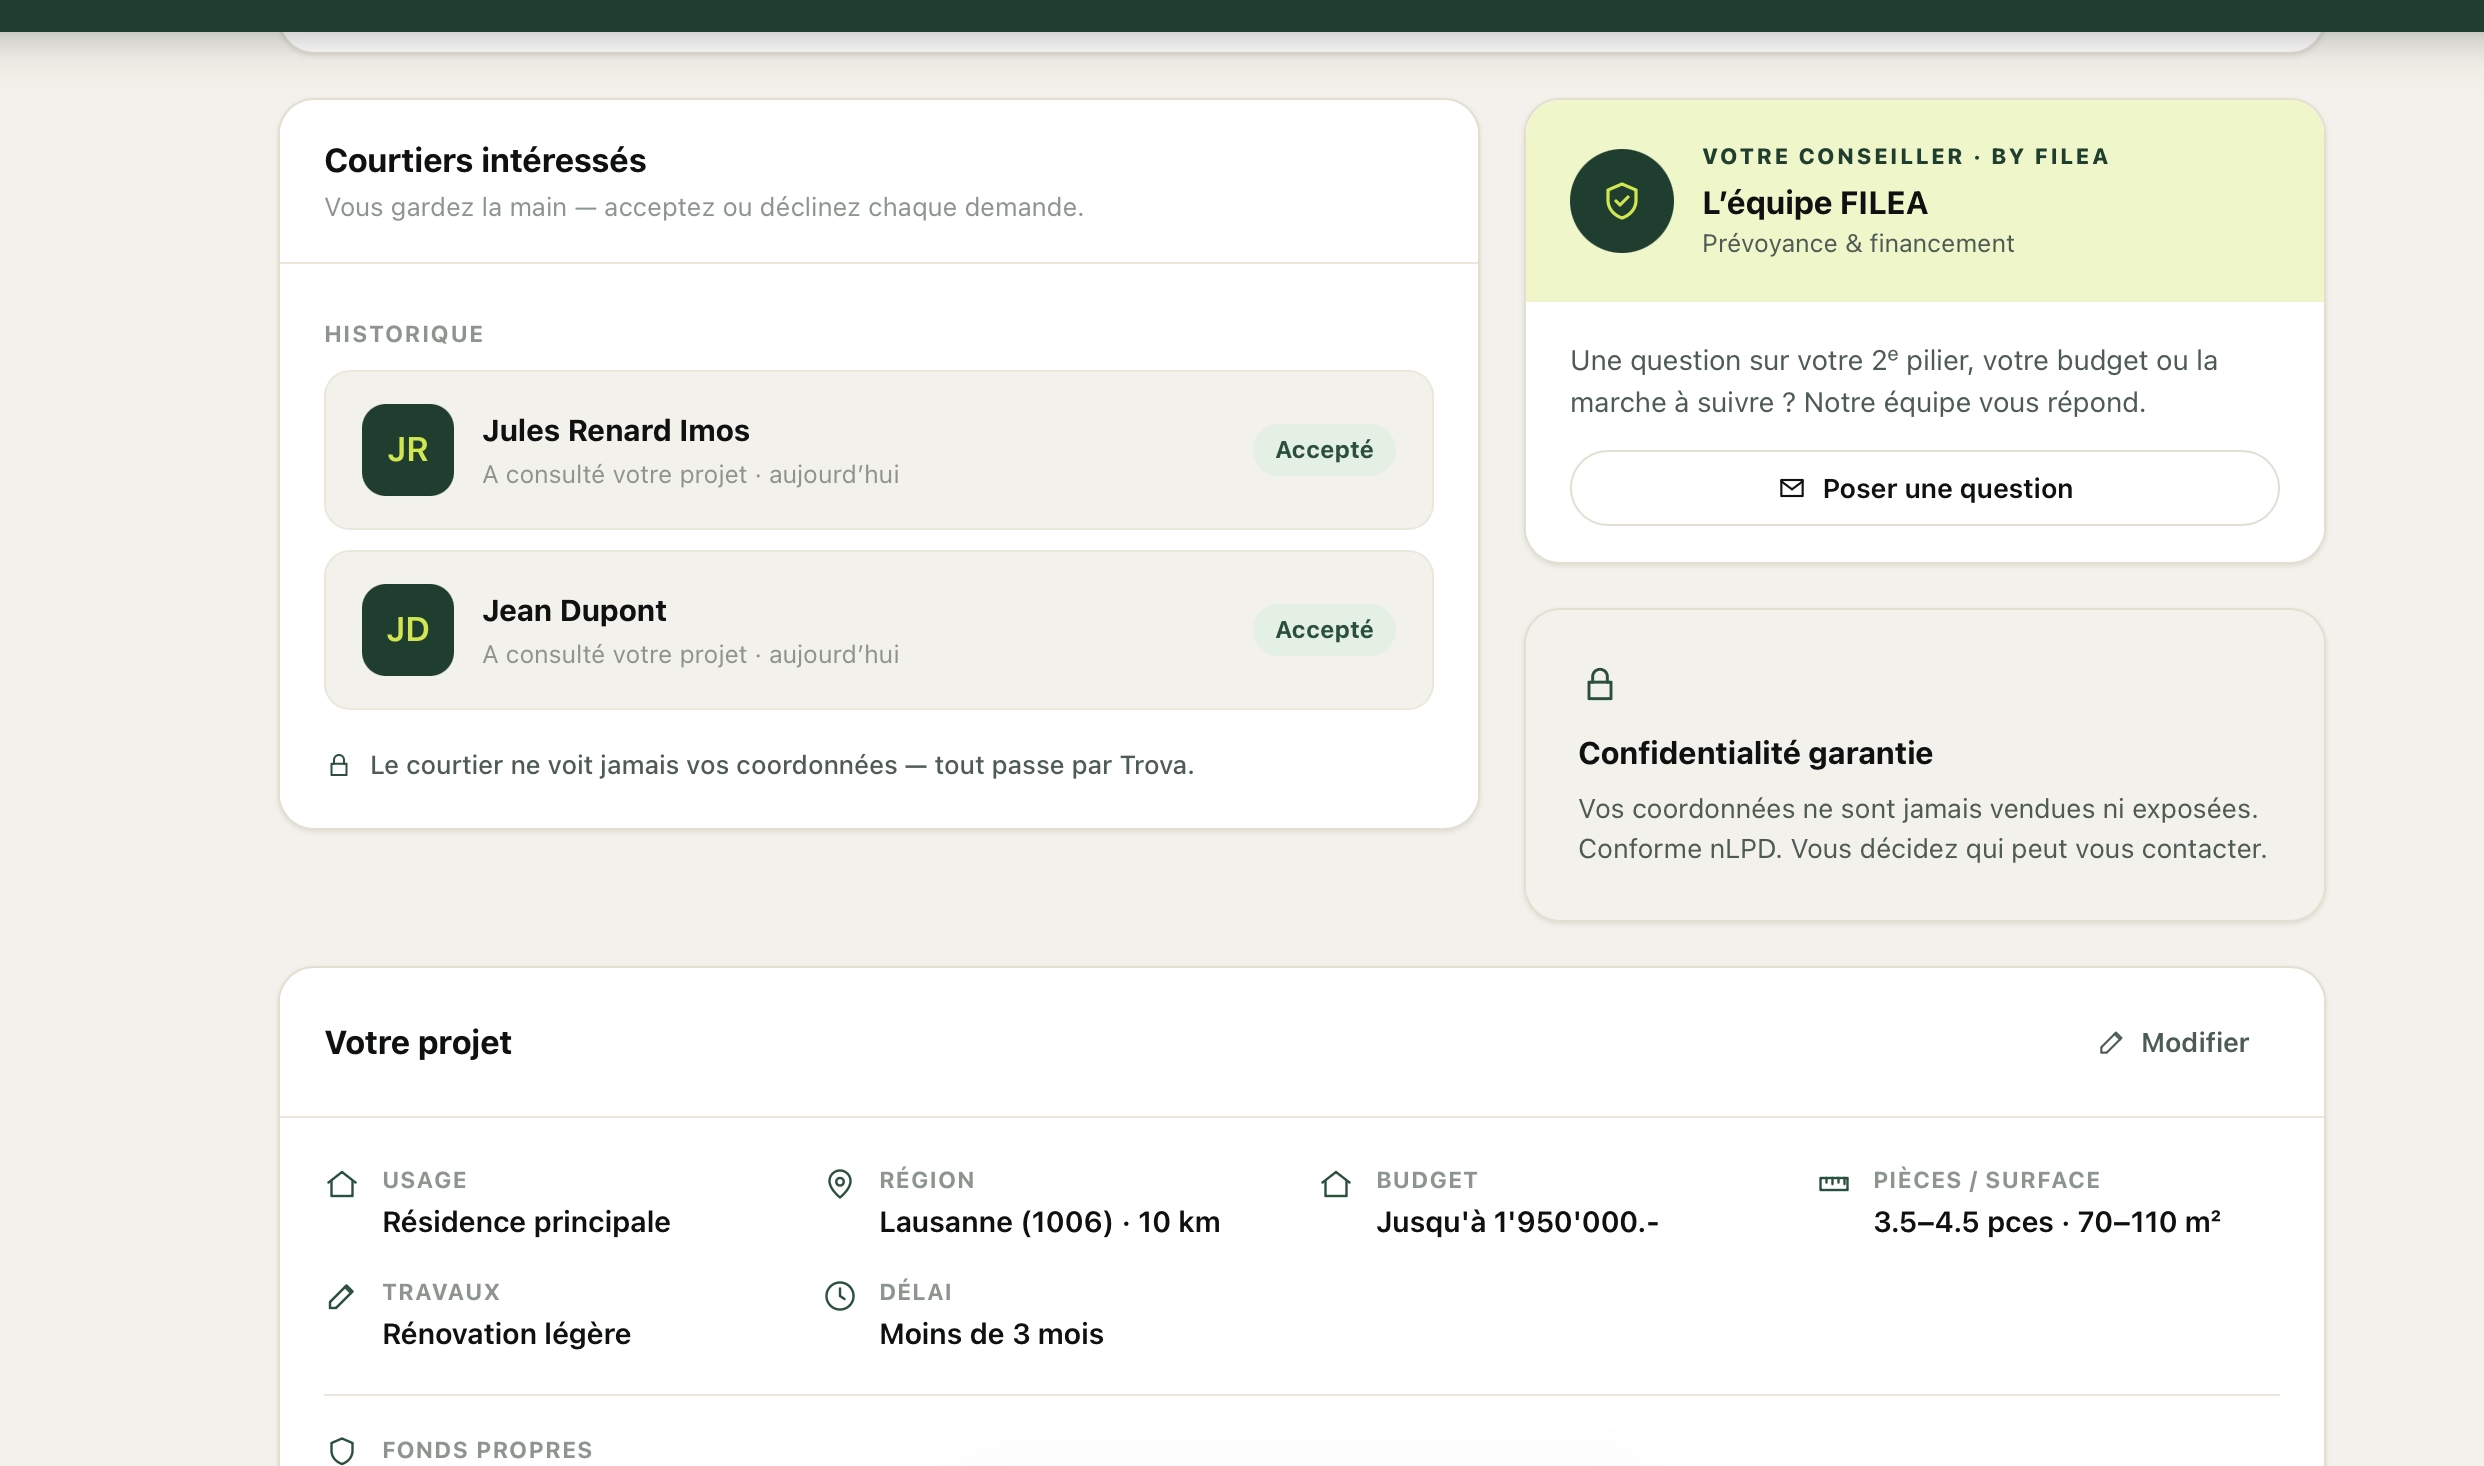Click the Accepté badge for Jules Renard Imos
Image resolution: width=2484 pixels, height=1466 pixels.
pyautogui.click(x=1324, y=450)
